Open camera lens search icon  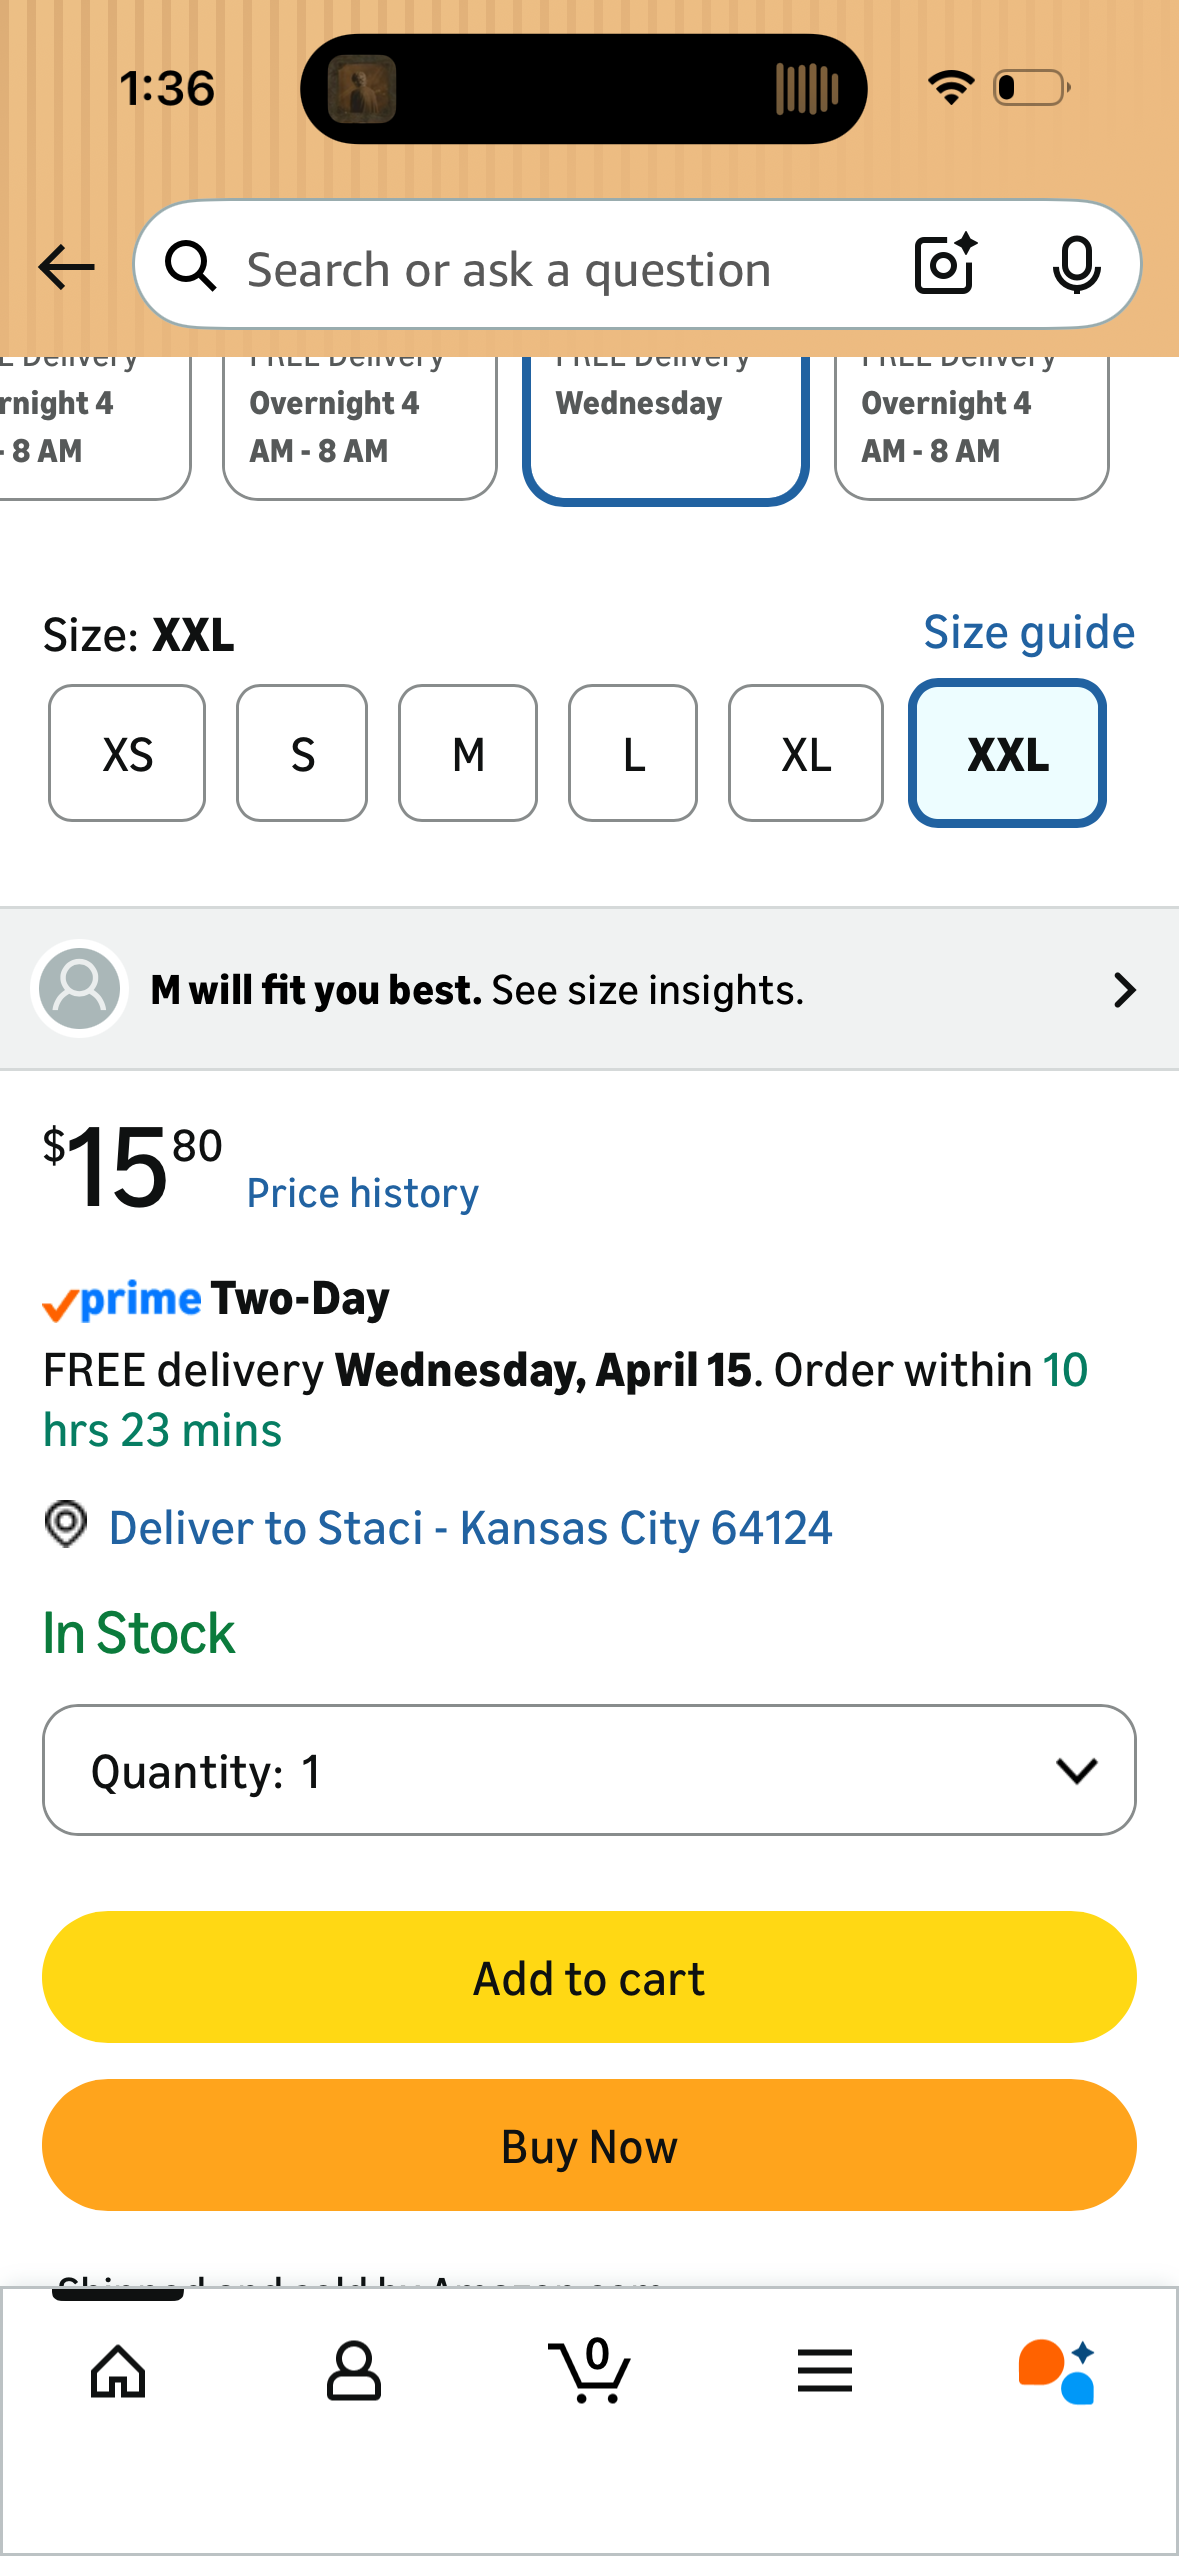click(944, 265)
